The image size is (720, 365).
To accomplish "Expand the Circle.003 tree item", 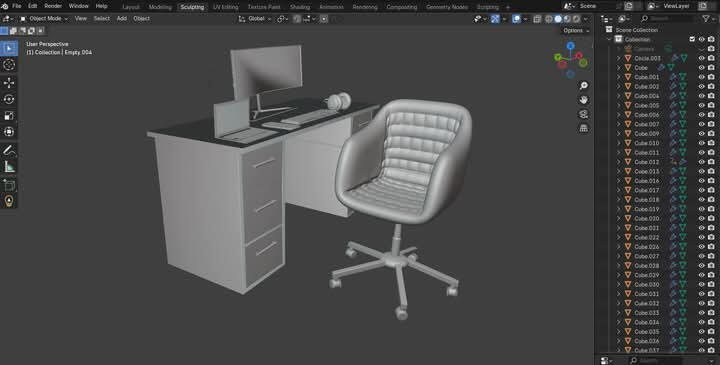I will [618, 58].
